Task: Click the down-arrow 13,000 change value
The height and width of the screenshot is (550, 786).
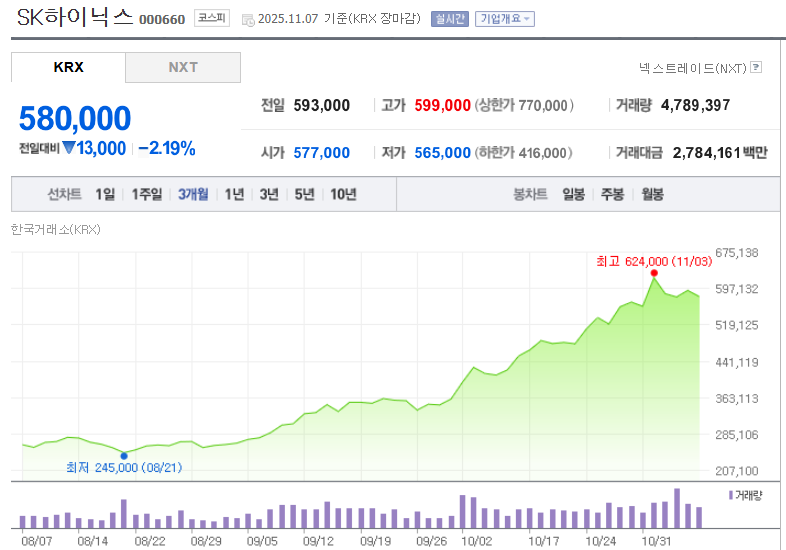Action: [x=94, y=148]
